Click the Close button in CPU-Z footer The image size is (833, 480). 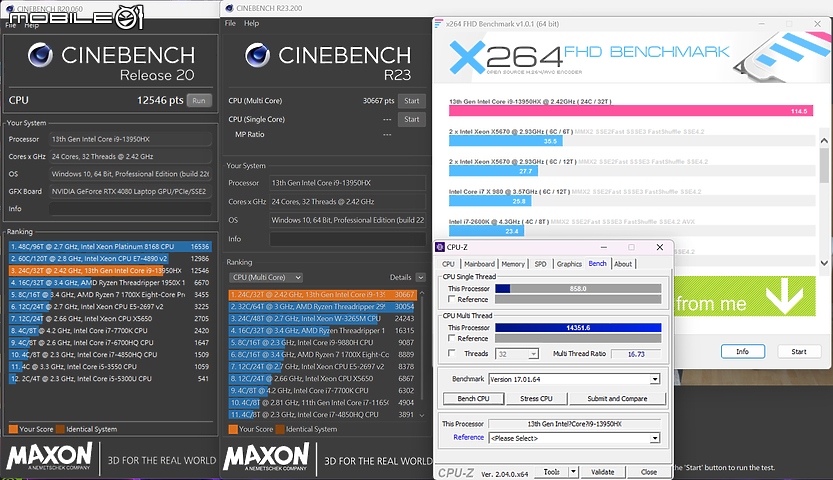[649, 472]
